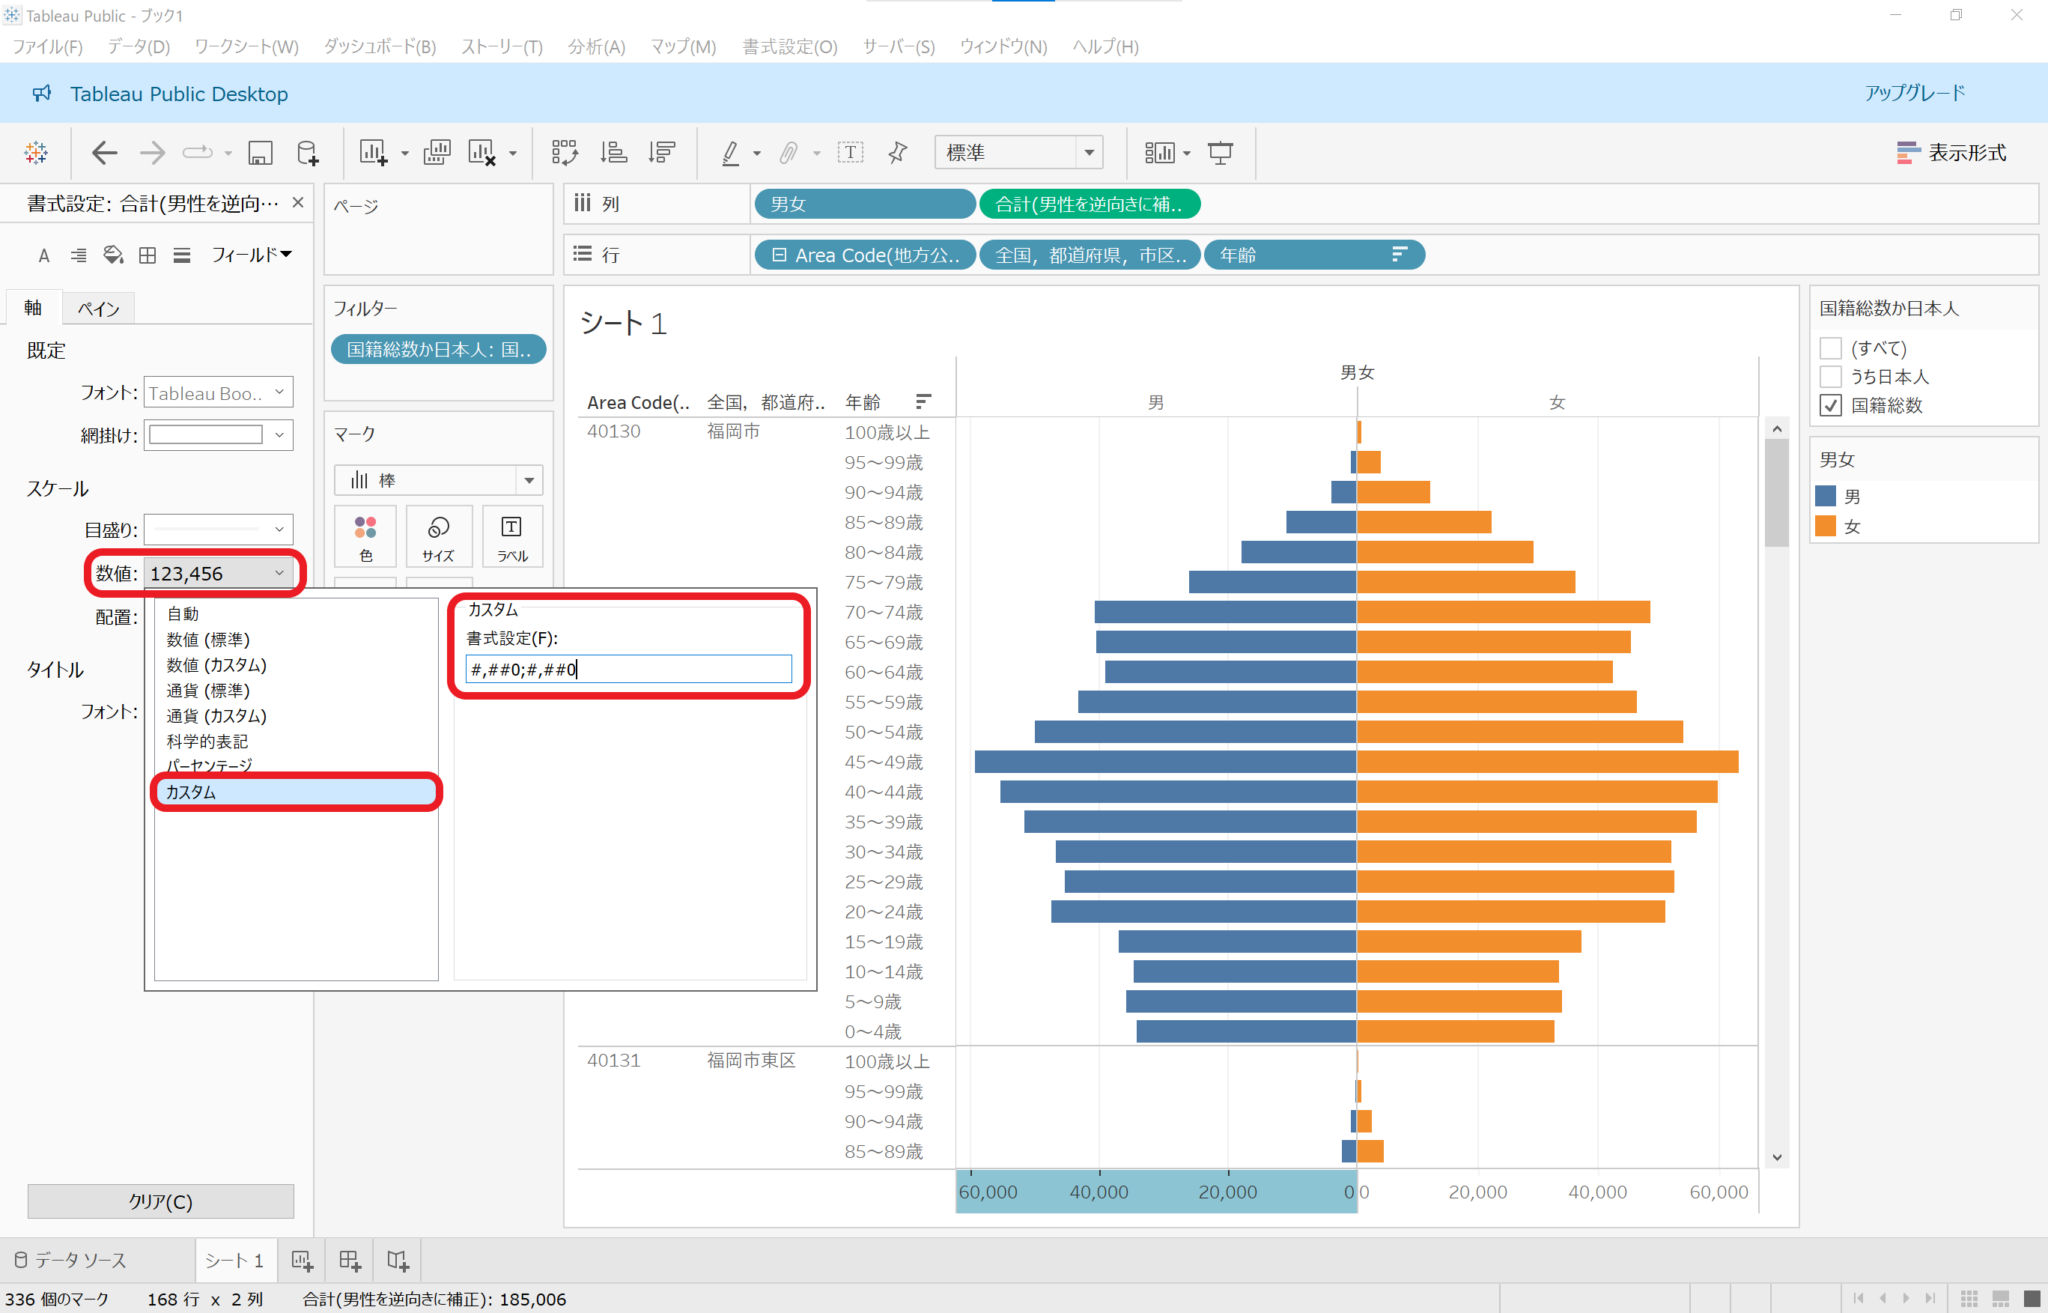Click the Highlight pen icon
Screen dimensions: 2048x1313
coord(731,152)
